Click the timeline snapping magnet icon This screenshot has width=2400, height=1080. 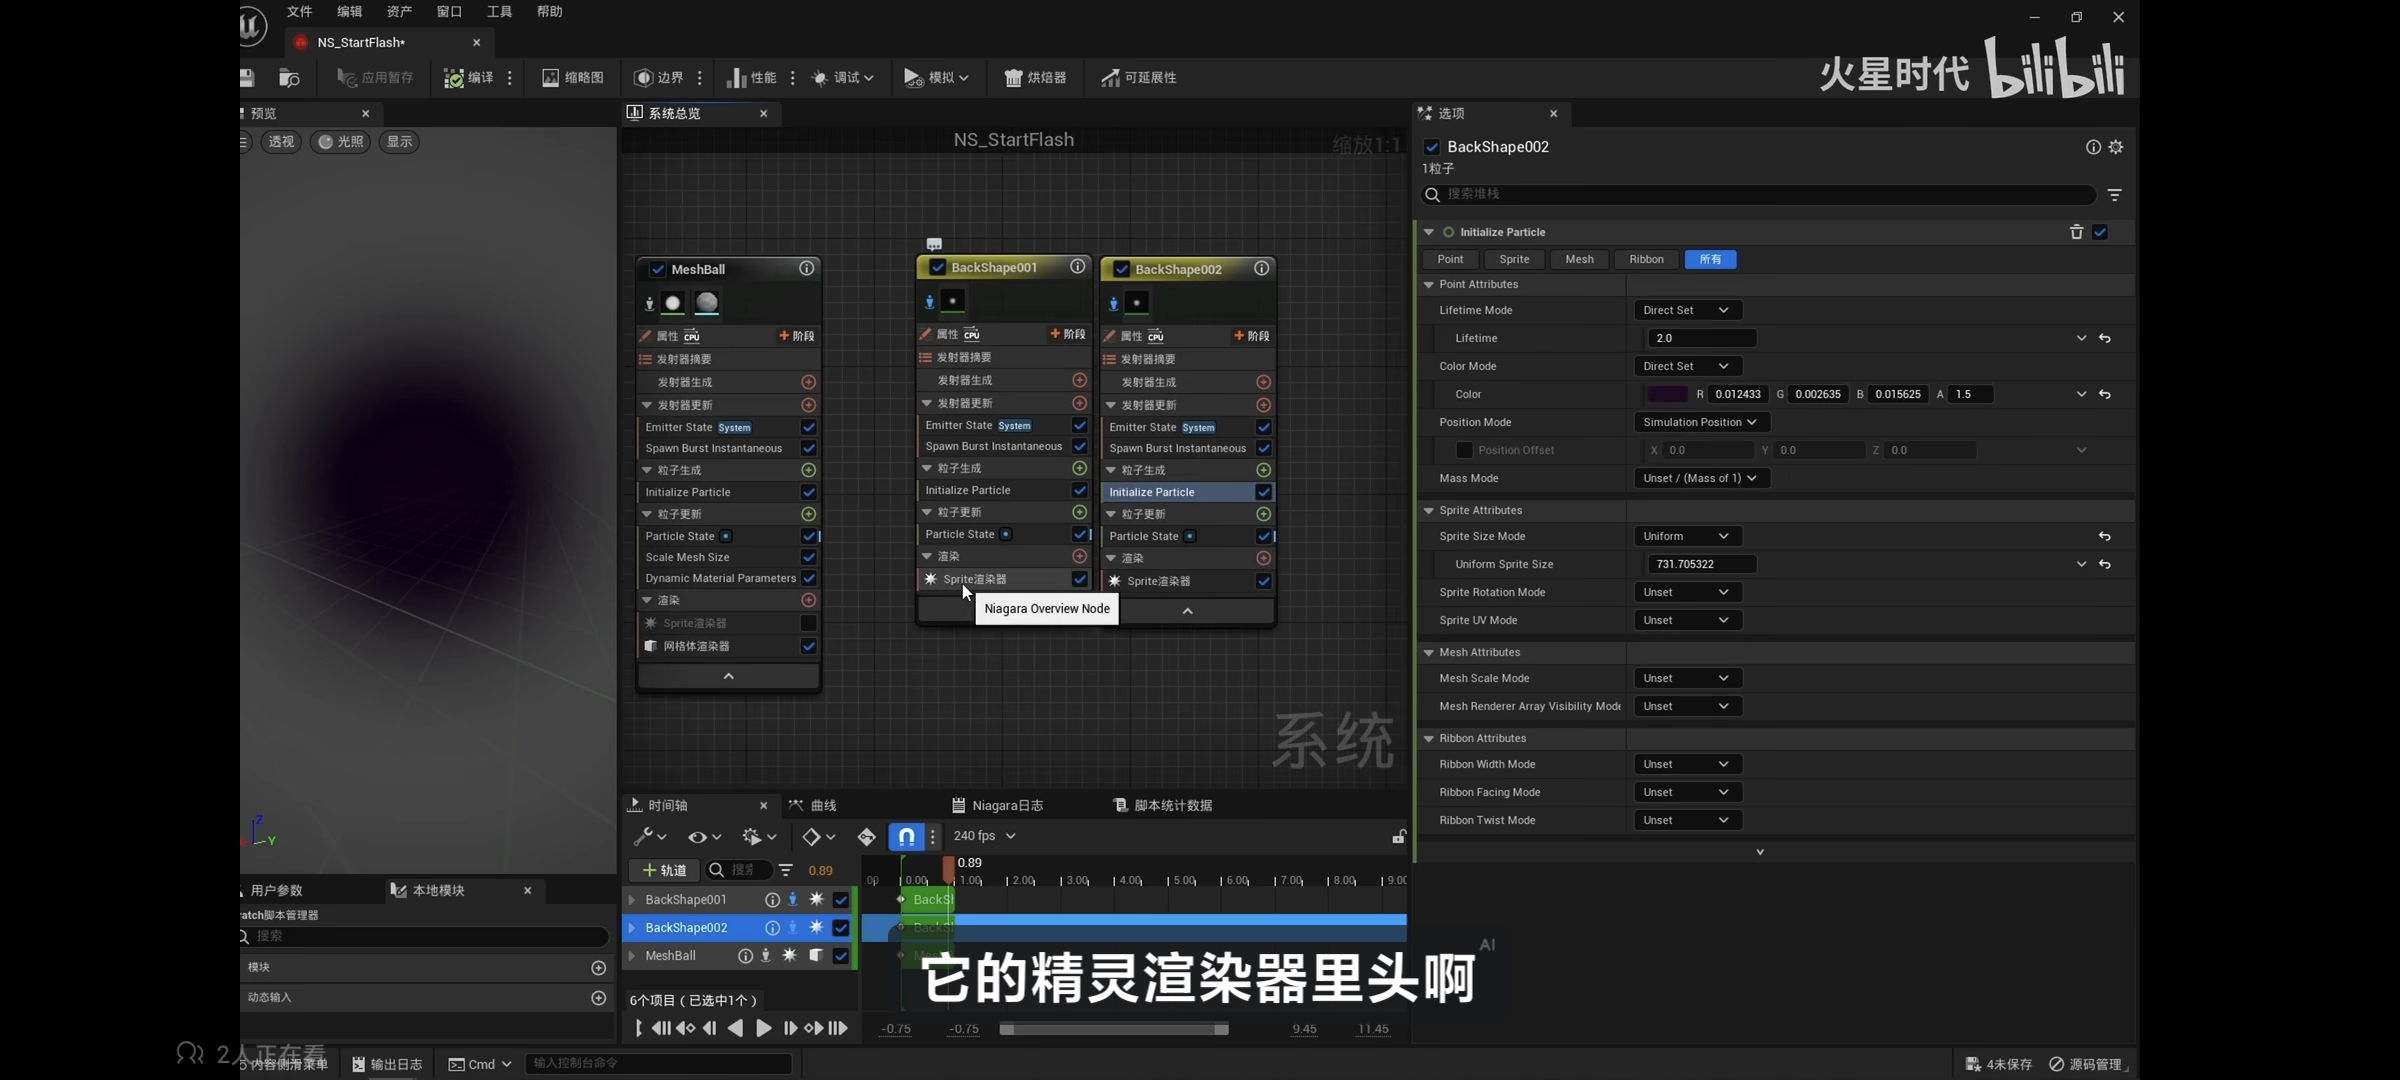906,836
